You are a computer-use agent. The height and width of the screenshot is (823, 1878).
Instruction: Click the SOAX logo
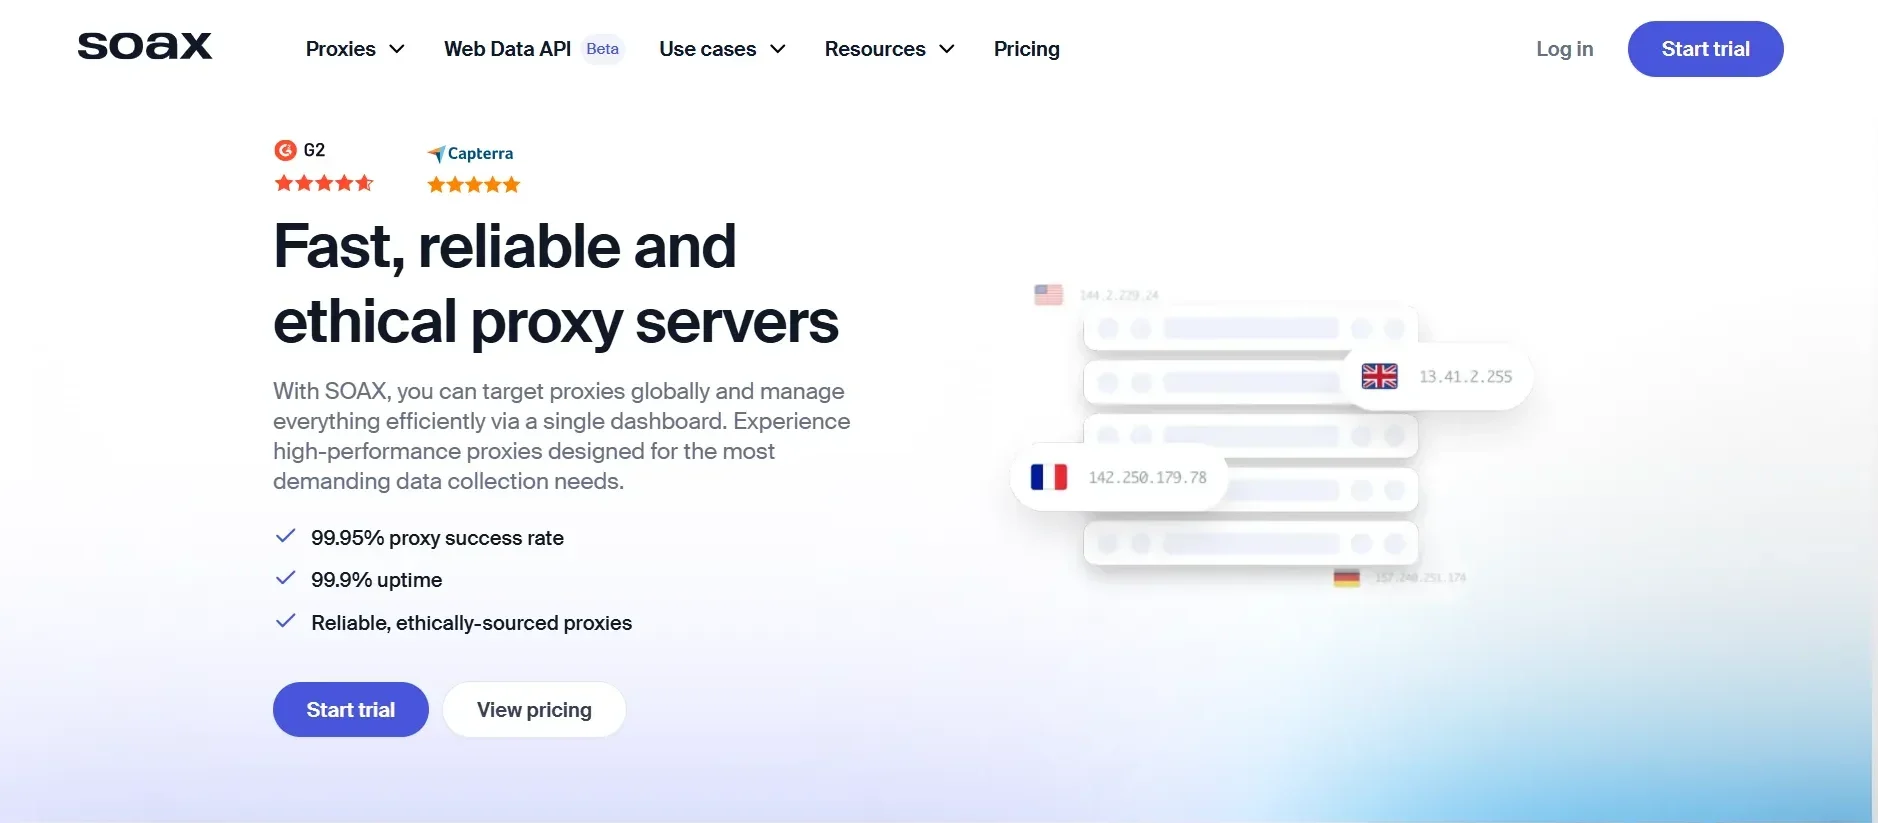pos(145,45)
